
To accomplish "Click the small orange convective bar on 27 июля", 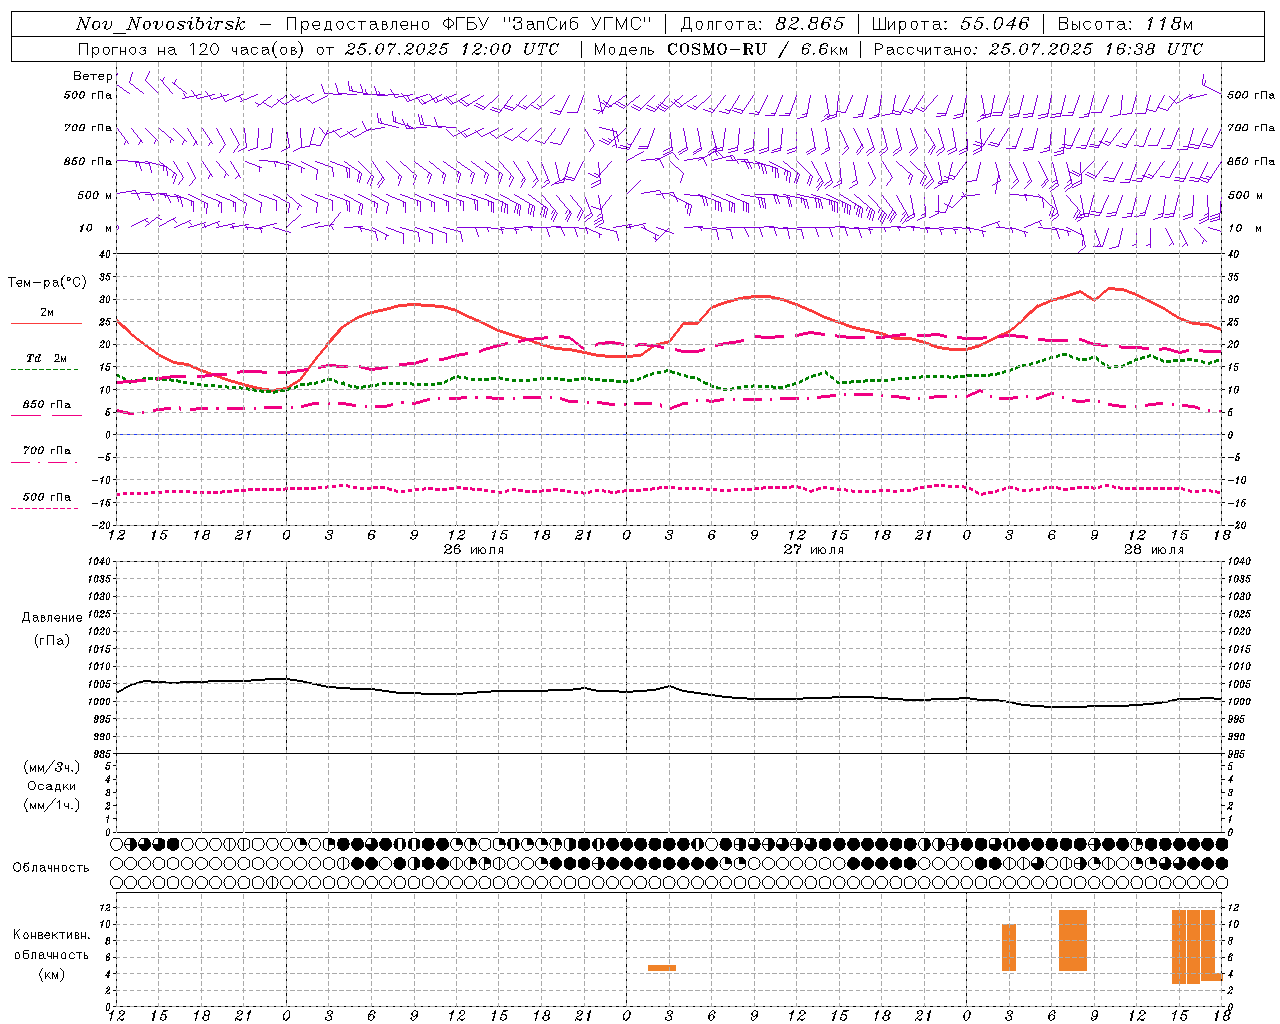I will pos(662,968).
